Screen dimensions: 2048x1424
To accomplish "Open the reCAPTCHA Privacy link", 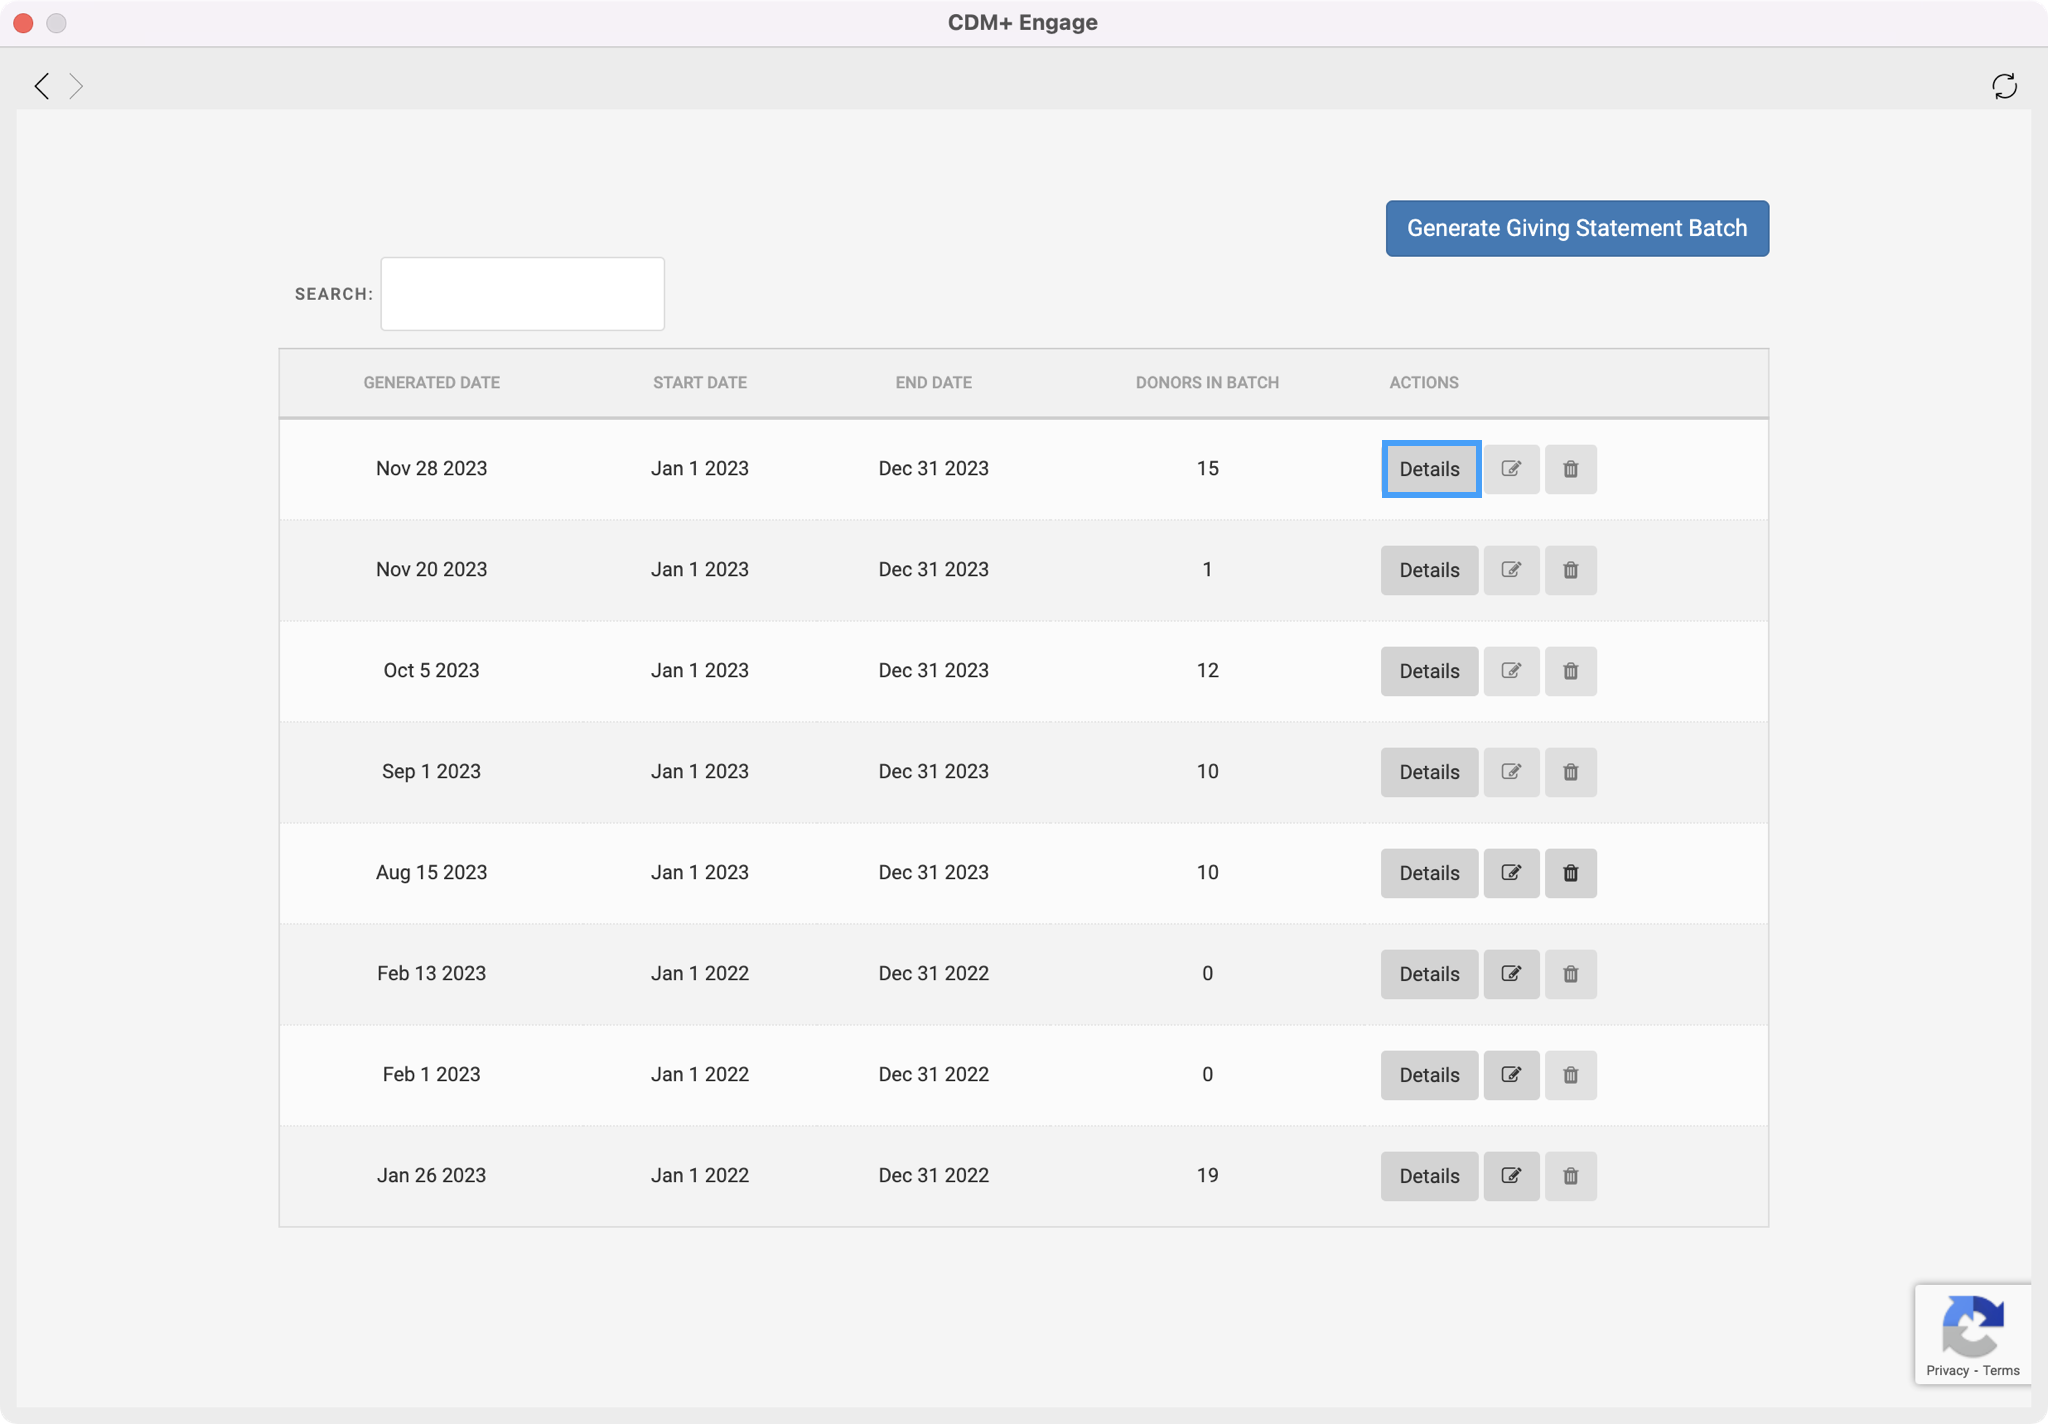I will [1947, 1371].
